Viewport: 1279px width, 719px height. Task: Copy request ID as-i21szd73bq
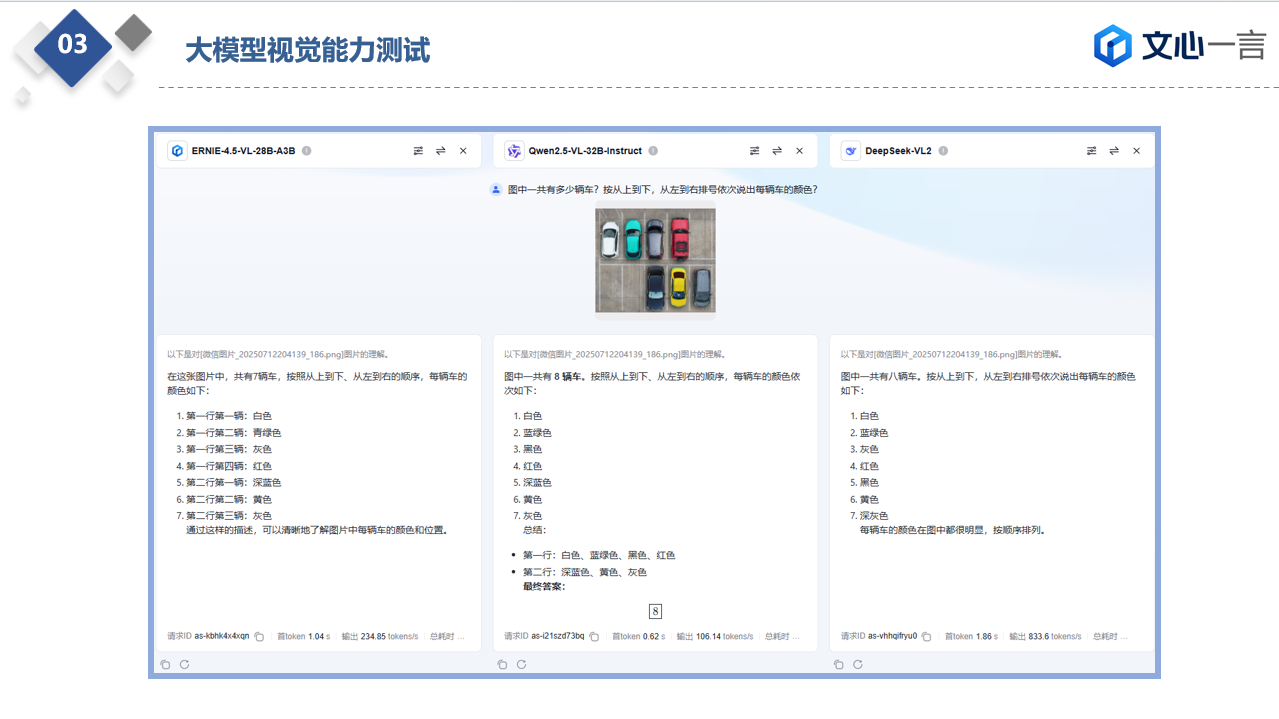pyautogui.click(x=594, y=636)
